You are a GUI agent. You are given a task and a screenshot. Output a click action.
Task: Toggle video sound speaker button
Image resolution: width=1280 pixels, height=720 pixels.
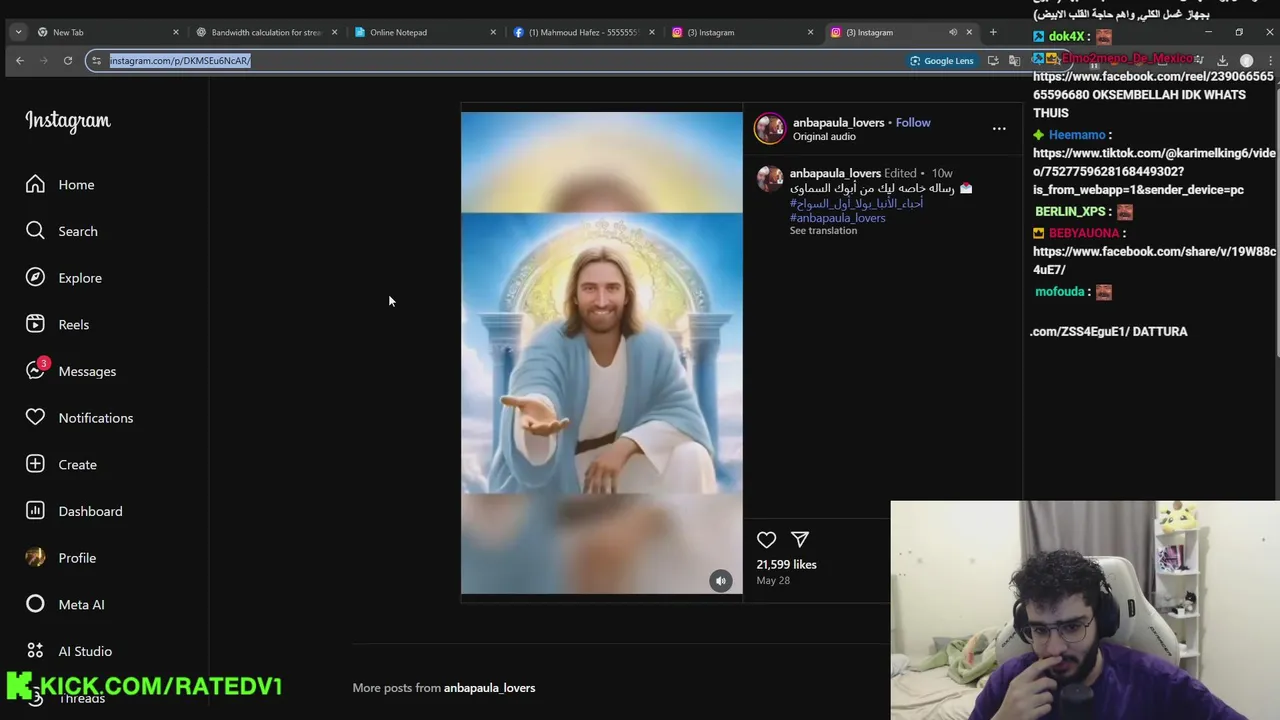pyautogui.click(x=721, y=581)
